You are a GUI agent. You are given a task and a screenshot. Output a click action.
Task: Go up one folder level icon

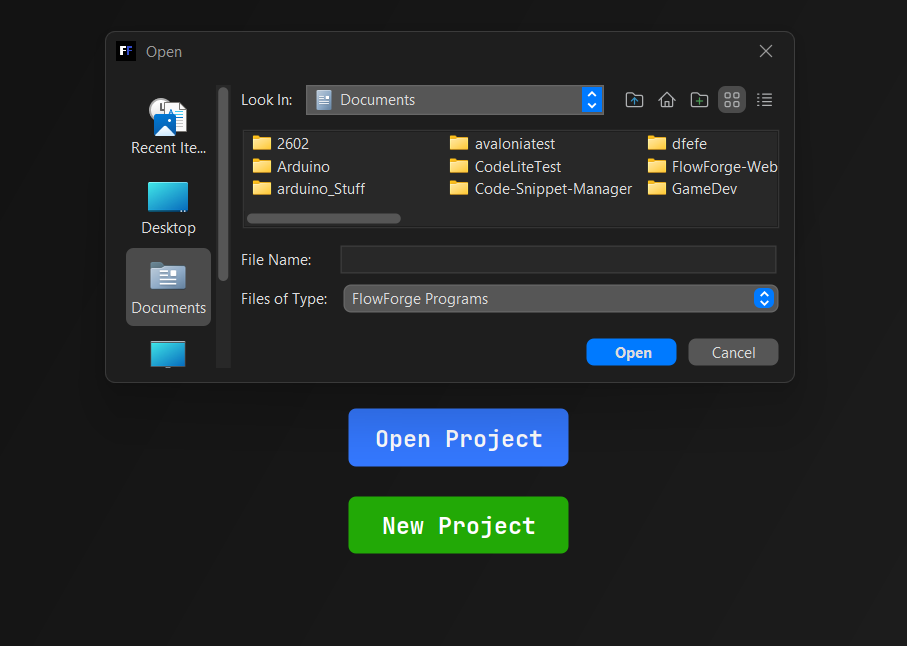point(634,100)
